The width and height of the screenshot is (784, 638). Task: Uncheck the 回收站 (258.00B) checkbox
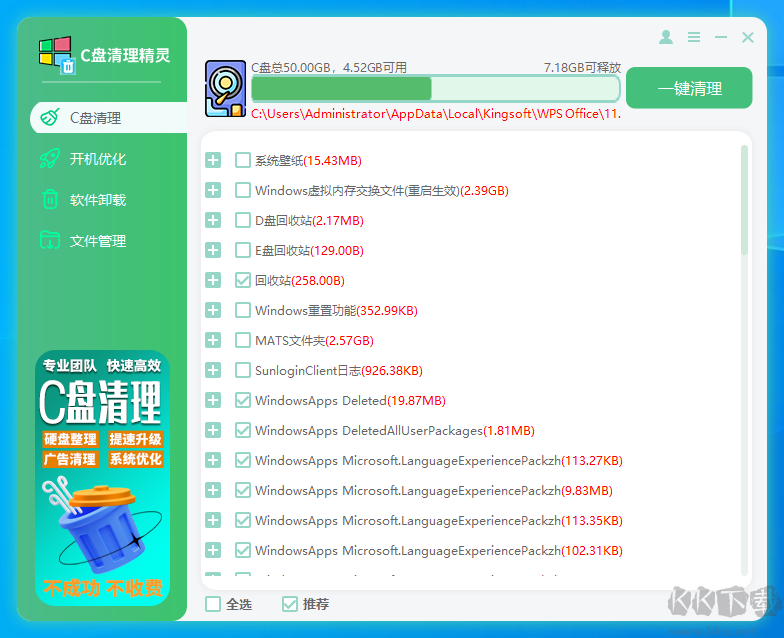point(243,280)
